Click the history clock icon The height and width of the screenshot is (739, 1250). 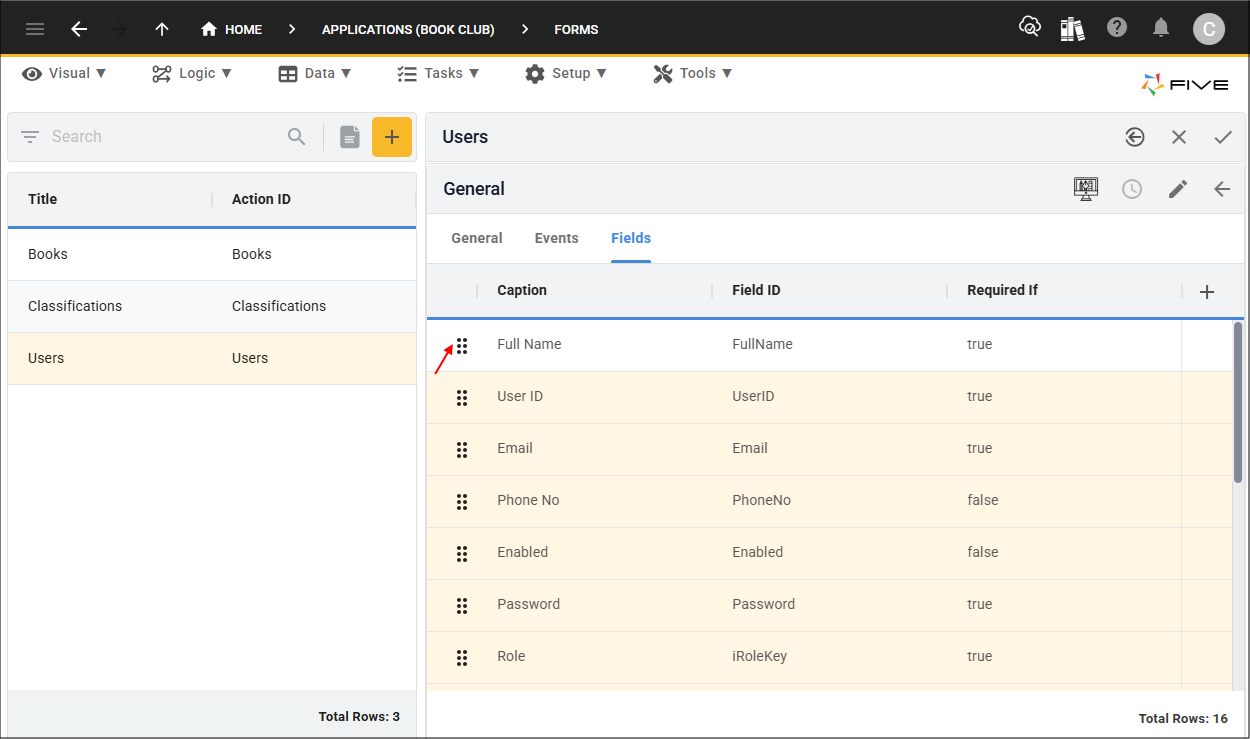(1132, 189)
